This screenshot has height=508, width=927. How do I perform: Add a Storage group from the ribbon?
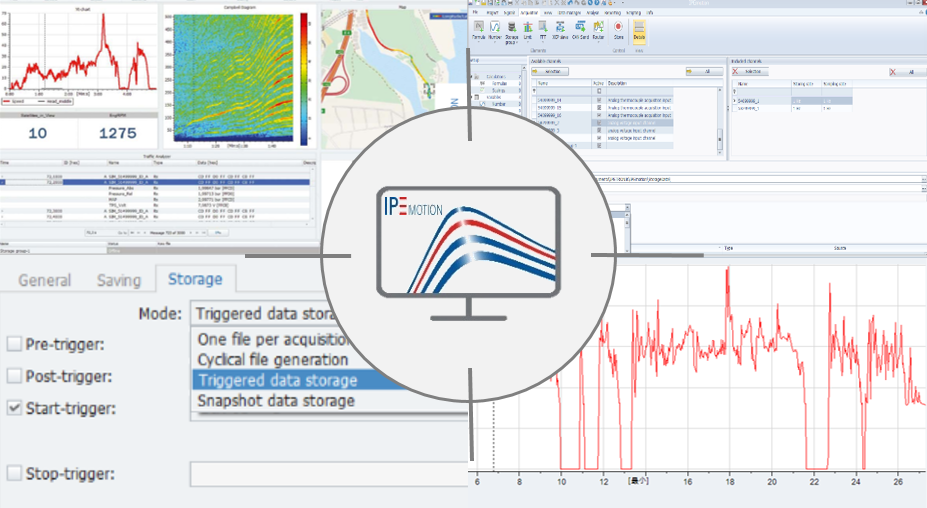511,32
